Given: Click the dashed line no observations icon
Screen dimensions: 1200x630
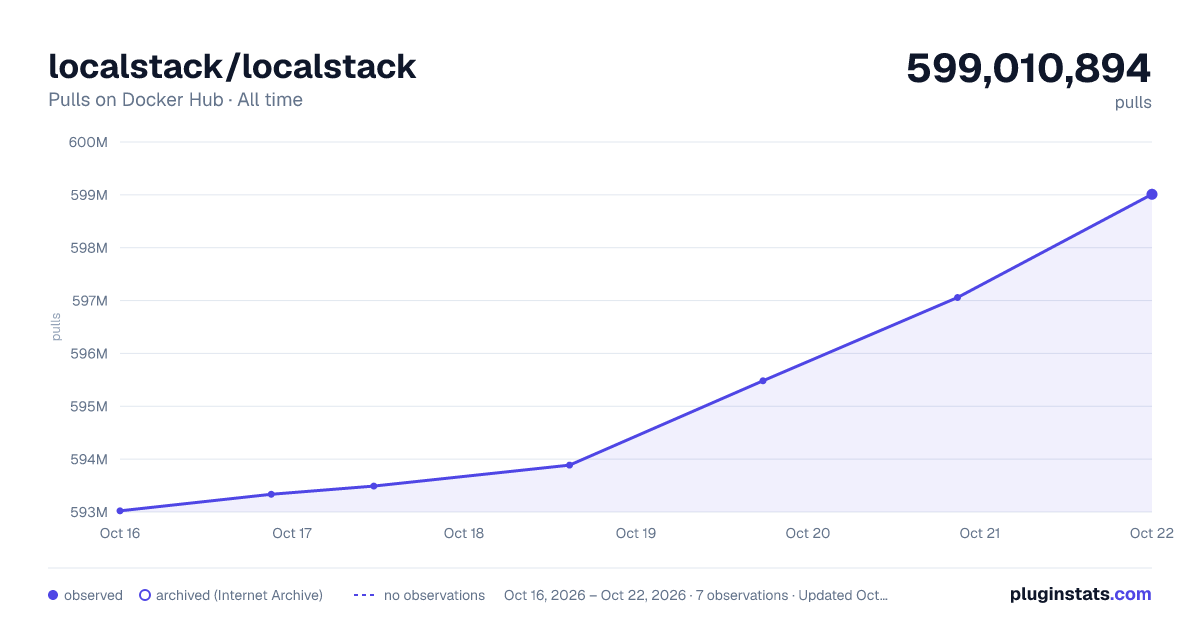Looking at the screenshot, I should point(364,595).
